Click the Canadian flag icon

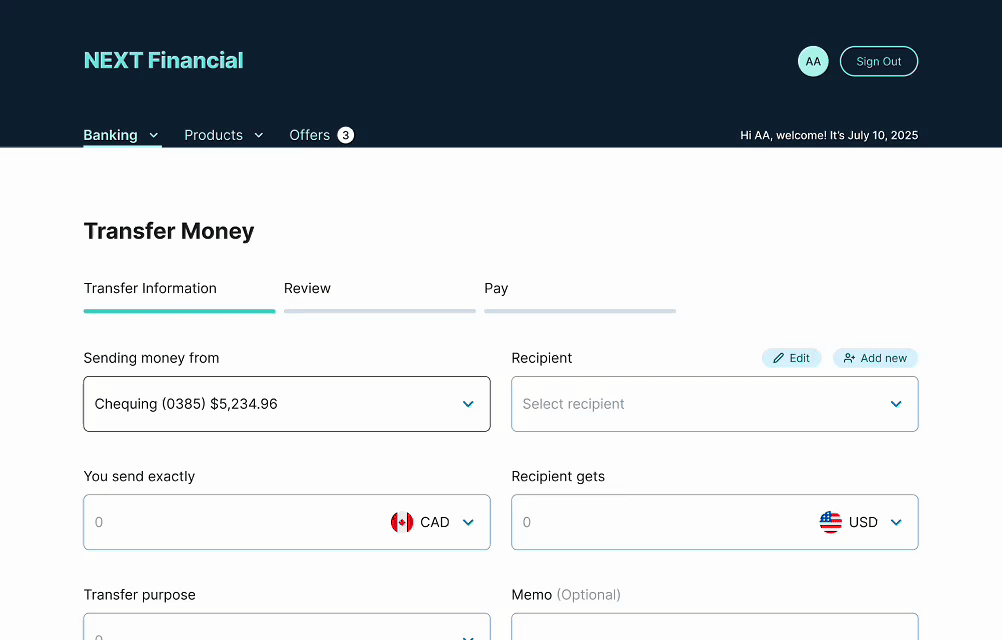point(402,522)
